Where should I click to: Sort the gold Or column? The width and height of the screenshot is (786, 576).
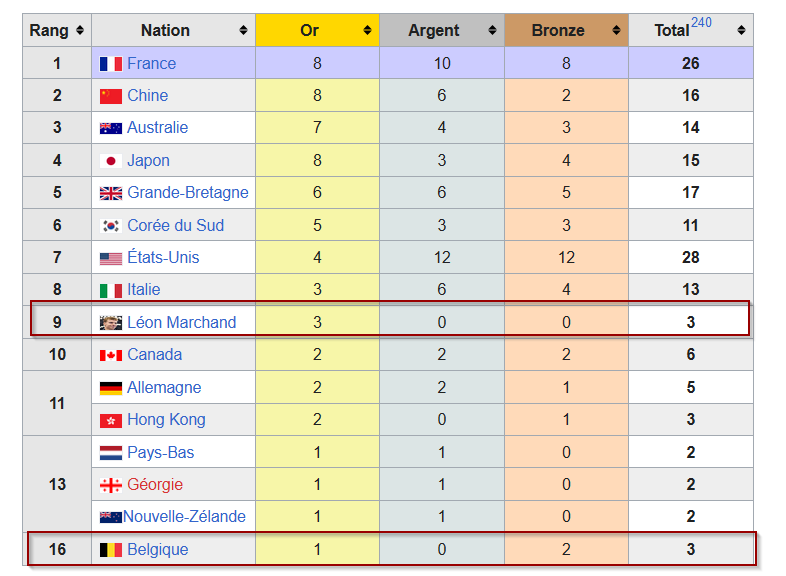click(x=367, y=30)
